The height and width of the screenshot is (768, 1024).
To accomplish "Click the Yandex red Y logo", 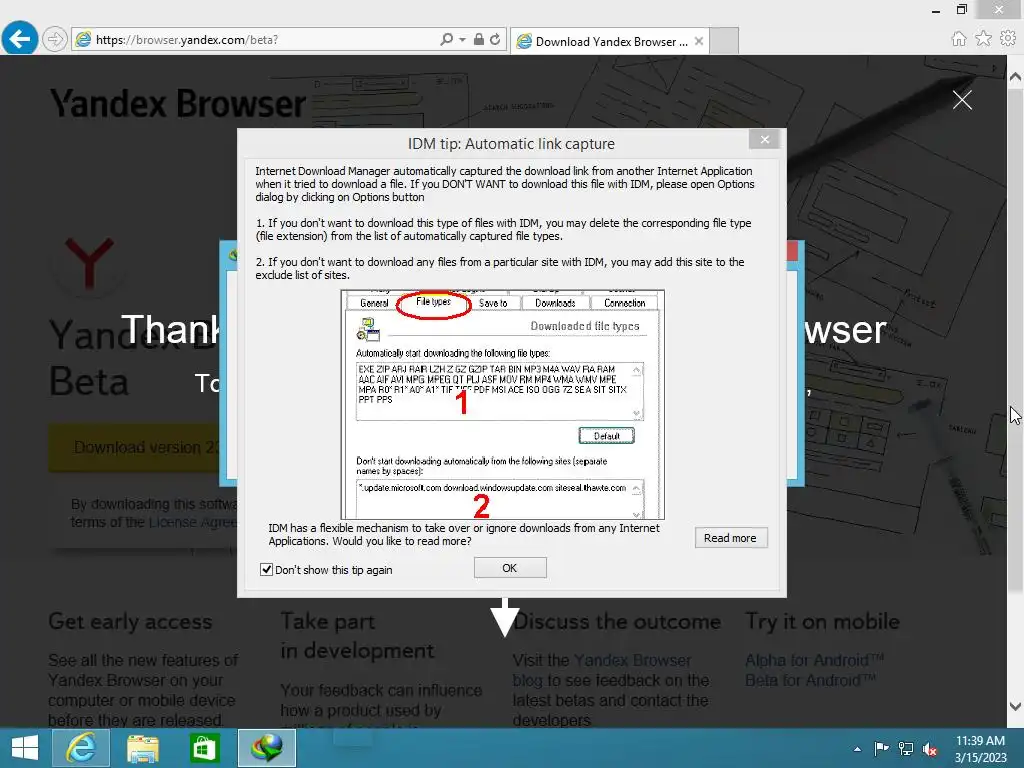I will click(x=89, y=264).
